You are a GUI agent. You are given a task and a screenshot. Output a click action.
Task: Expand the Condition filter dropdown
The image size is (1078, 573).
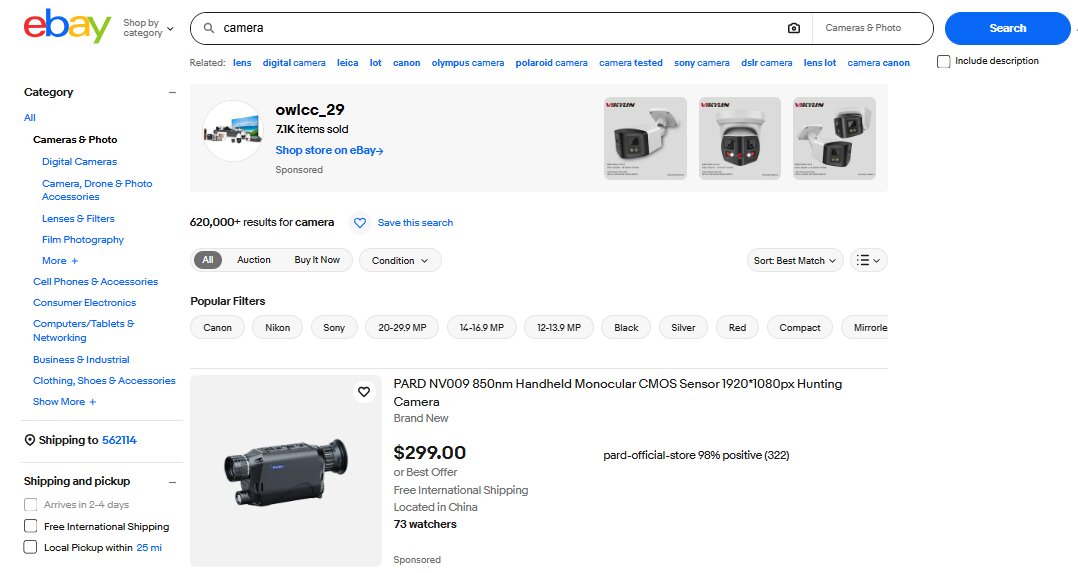[x=400, y=260]
